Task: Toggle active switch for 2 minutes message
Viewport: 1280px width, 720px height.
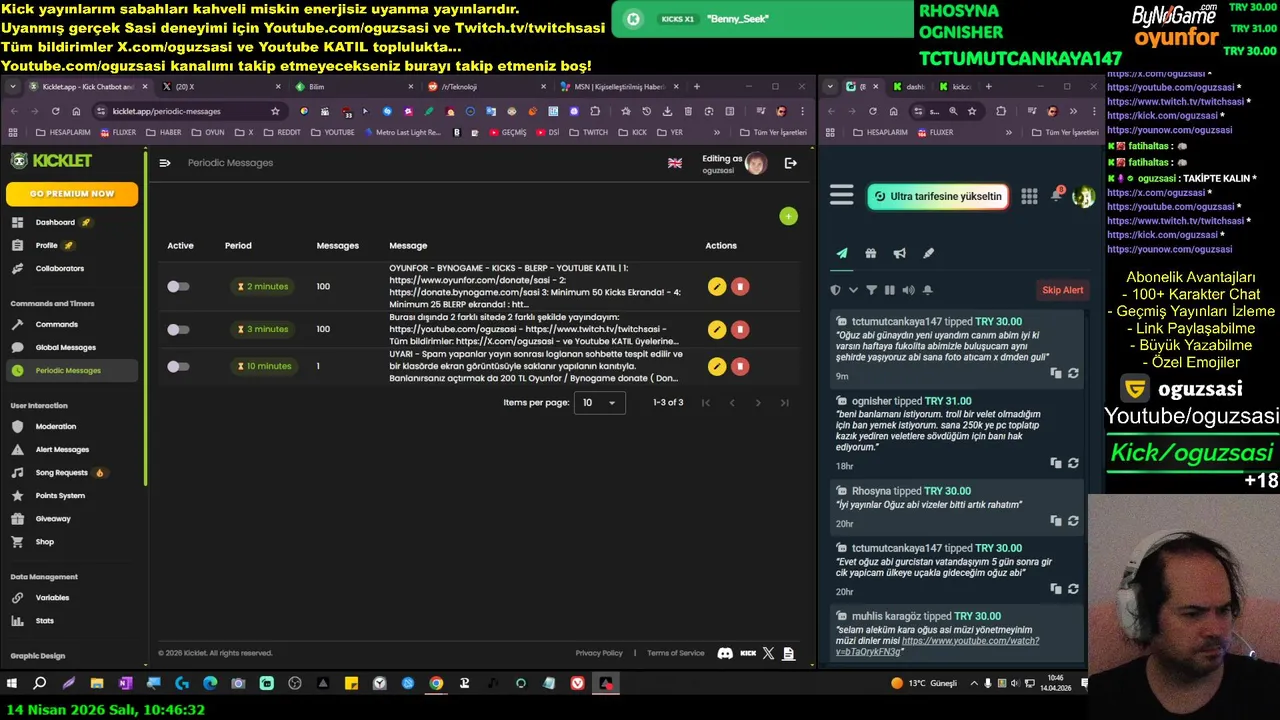Action: (x=178, y=287)
